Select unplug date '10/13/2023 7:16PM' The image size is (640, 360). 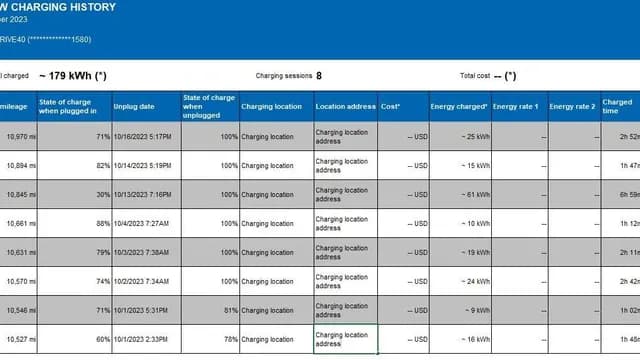click(147, 194)
